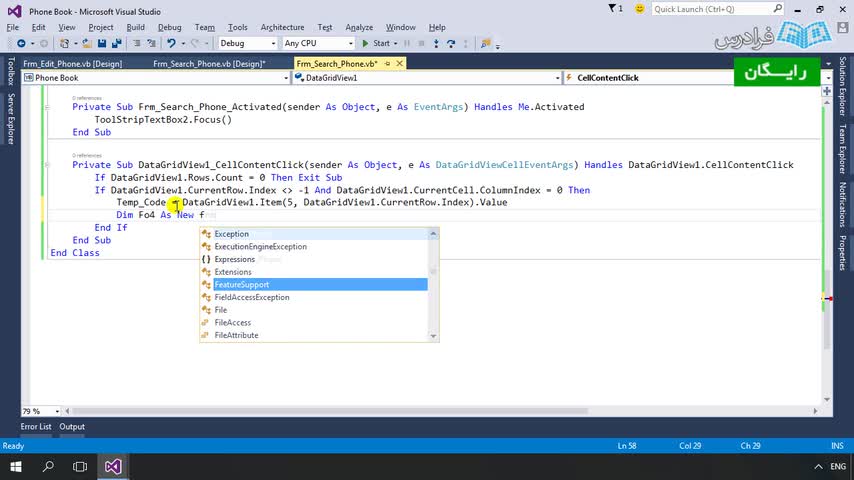Open the Any CPU platform dropdown
Viewport: 854px width, 480px height.
(350, 44)
